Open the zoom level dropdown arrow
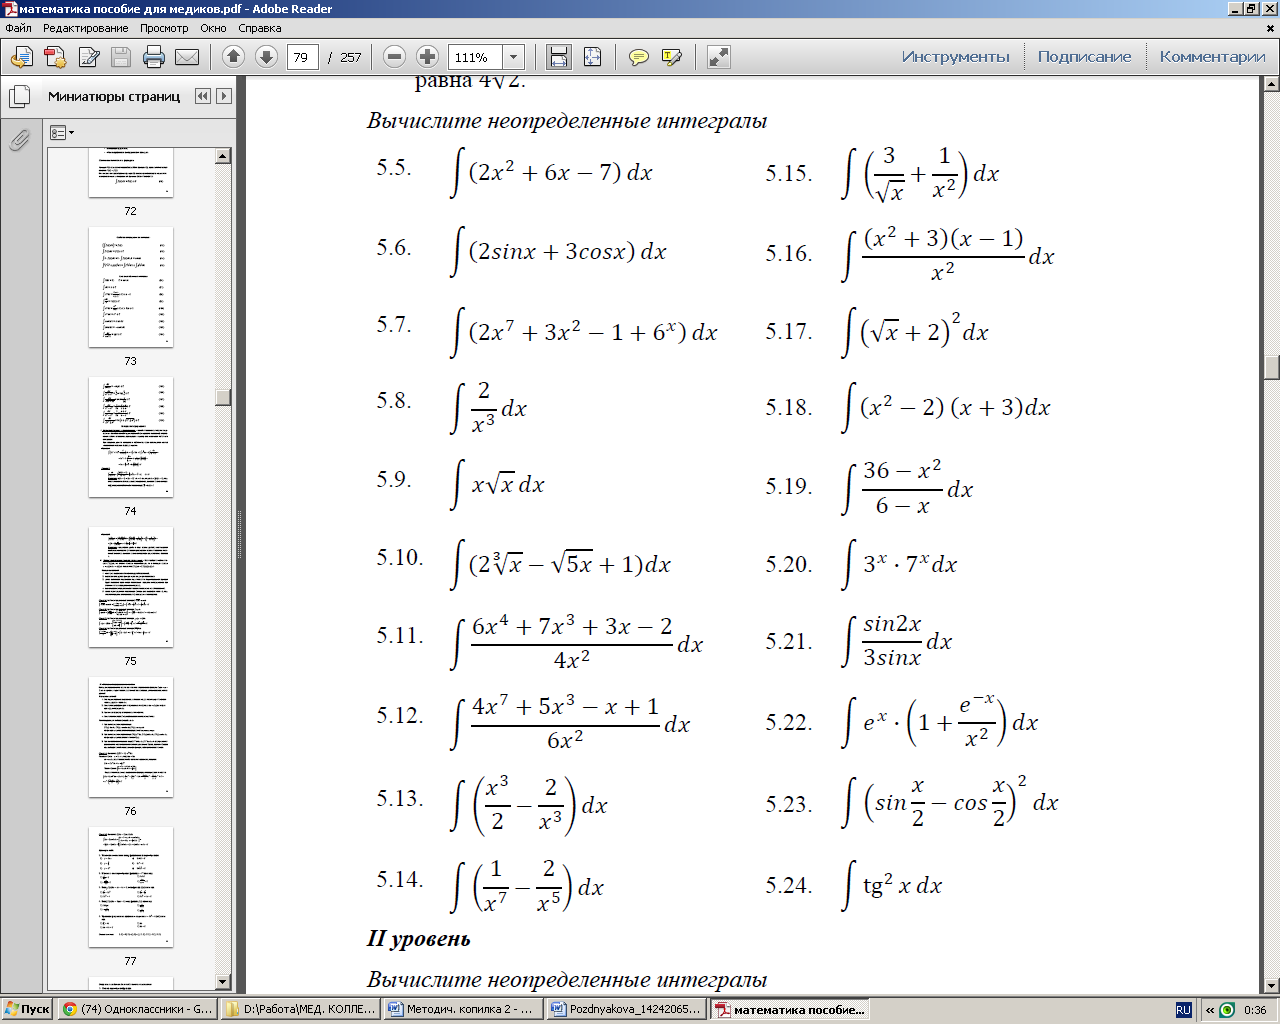The width and height of the screenshot is (1280, 1024). (514, 57)
